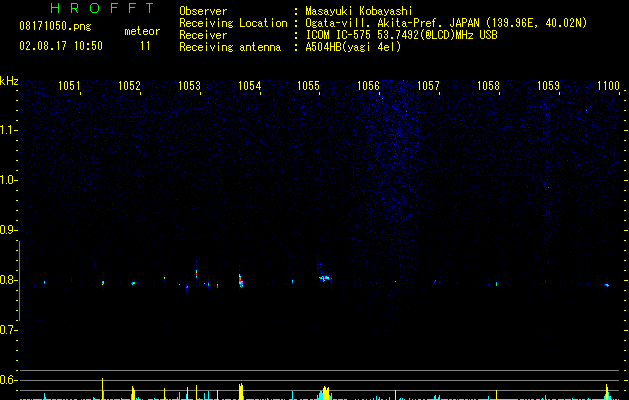The width and height of the screenshot is (629, 400).
Task: Click the 0.7 kHz frequency axis label
Action: pos(7,330)
